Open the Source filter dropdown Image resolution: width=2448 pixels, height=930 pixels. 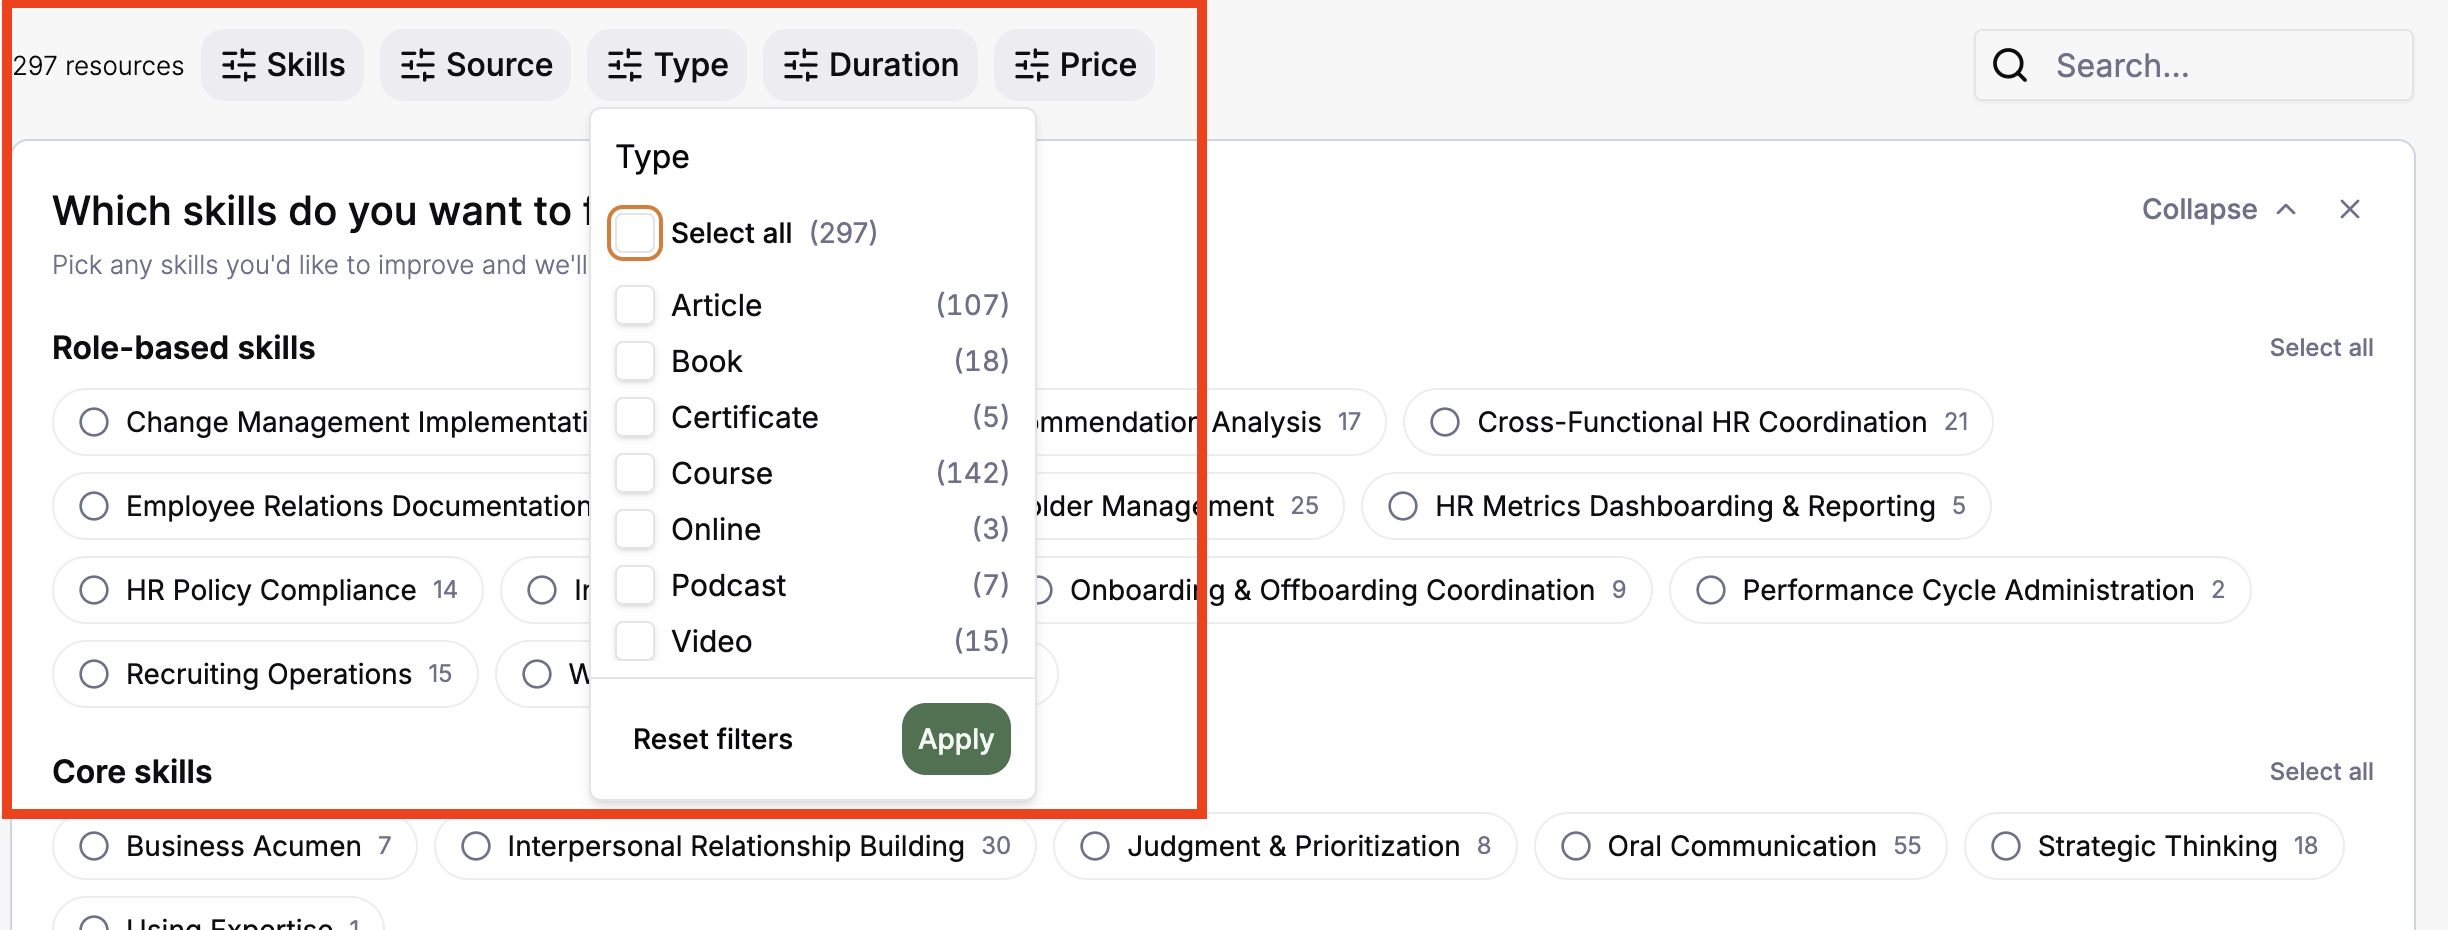pos(475,65)
